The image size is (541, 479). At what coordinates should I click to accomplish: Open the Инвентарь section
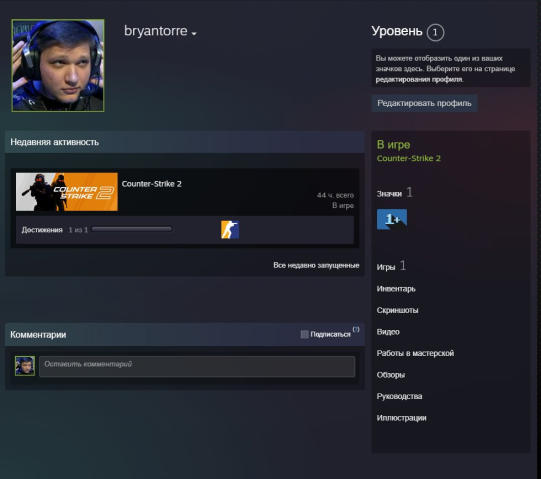396,289
